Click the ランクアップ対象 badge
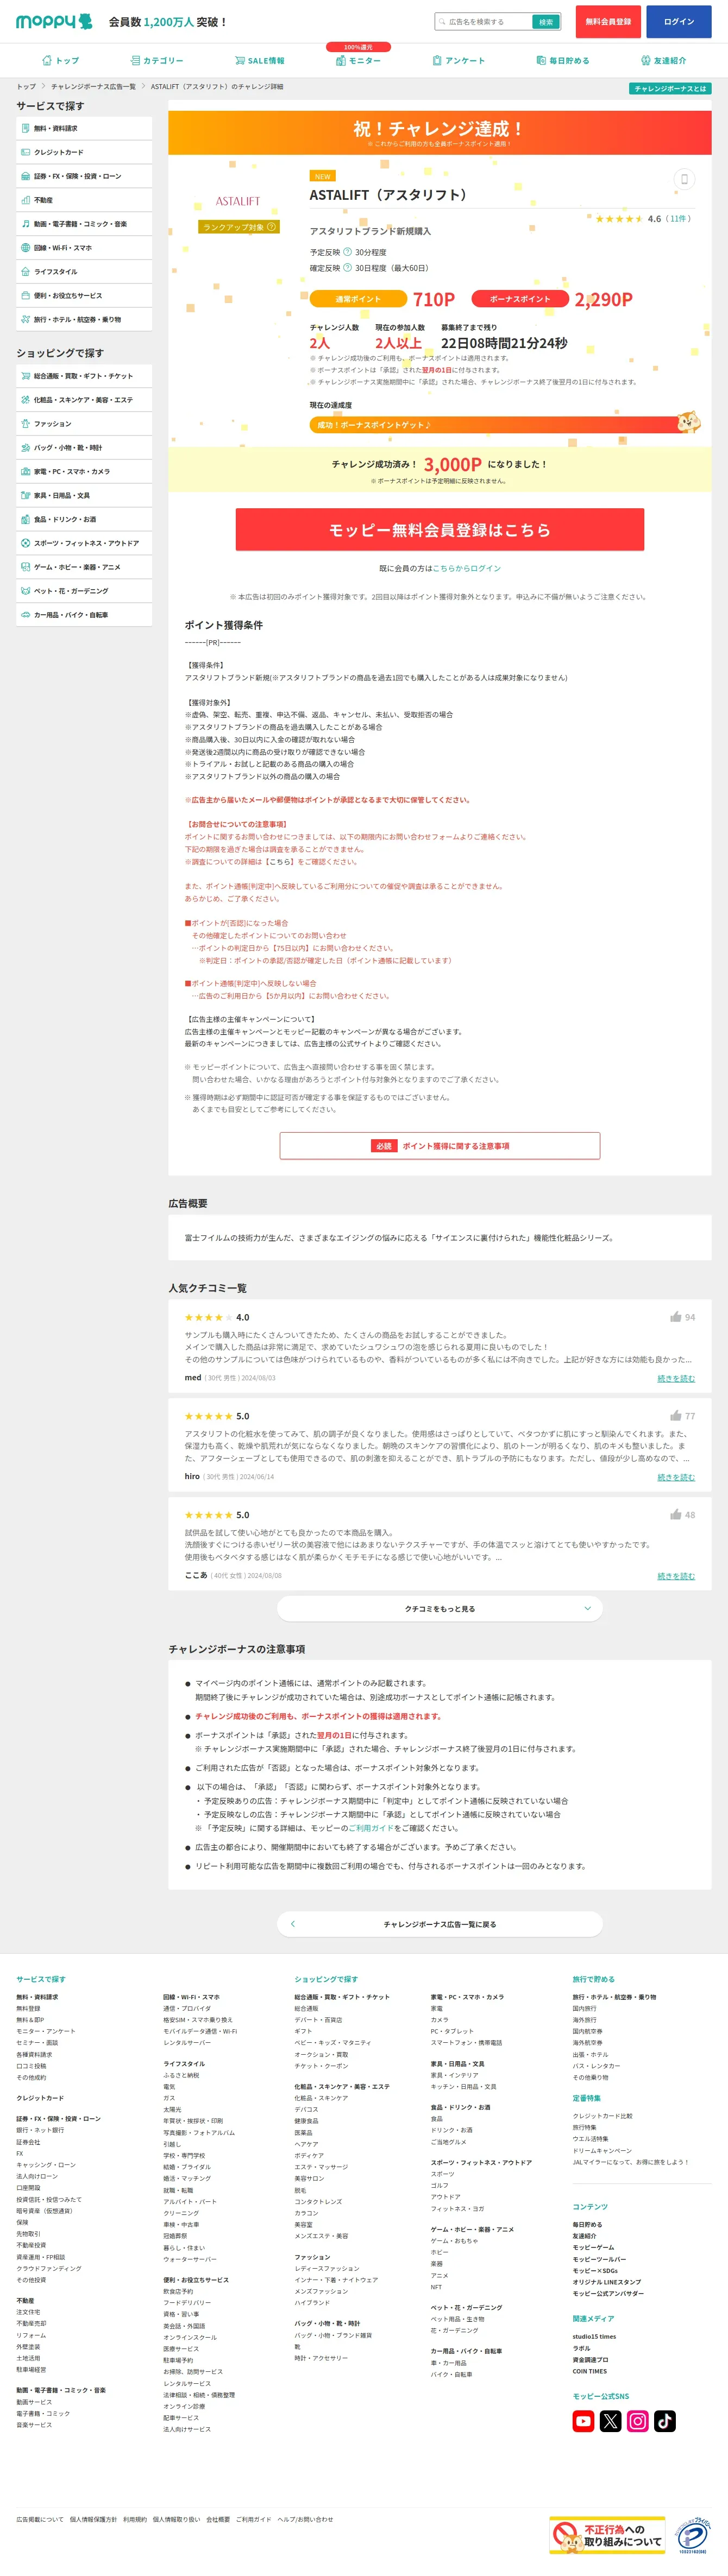 (238, 227)
